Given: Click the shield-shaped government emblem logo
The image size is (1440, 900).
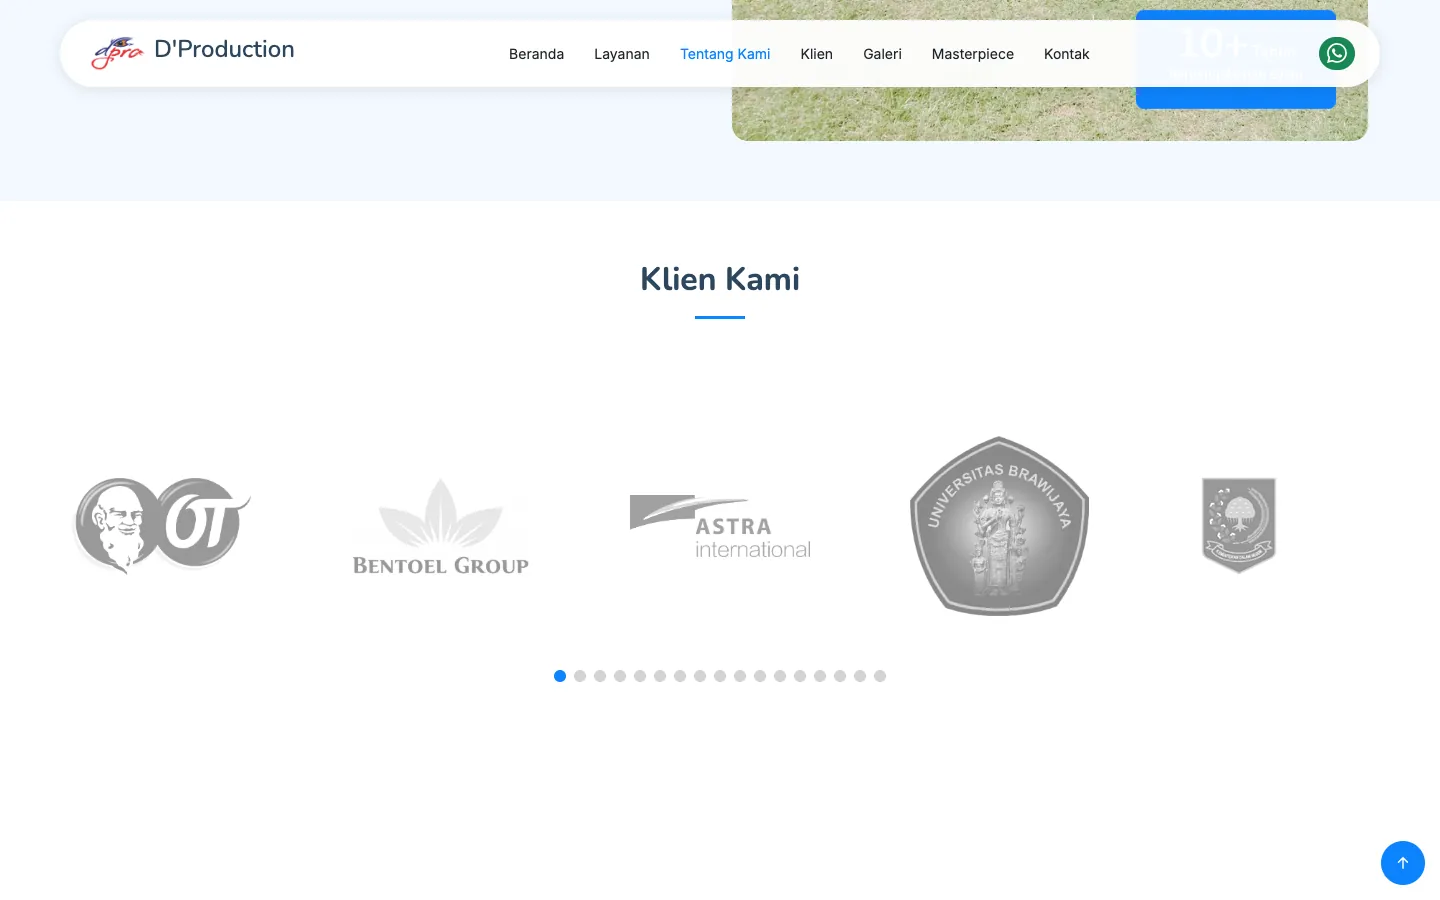Looking at the screenshot, I should [x=1239, y=526].
